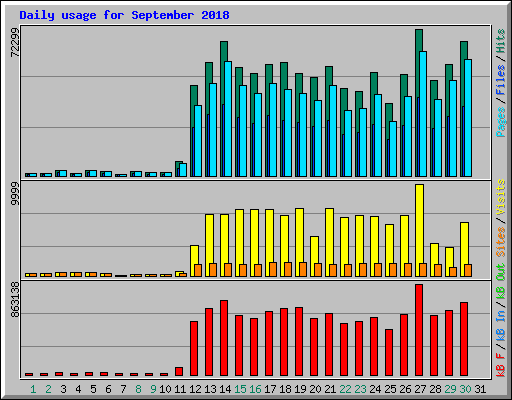Select day label 26 on the x-axis
This screenshot has width=512, height=400.
[405, 389]
